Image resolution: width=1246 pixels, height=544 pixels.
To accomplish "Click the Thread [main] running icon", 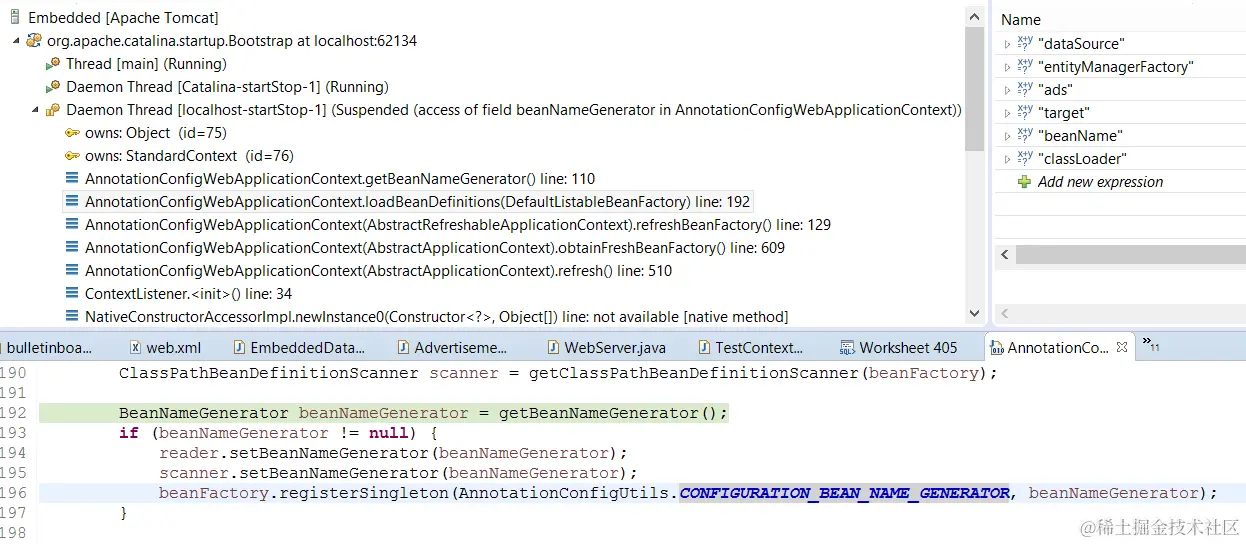I will tap(53, 64).
